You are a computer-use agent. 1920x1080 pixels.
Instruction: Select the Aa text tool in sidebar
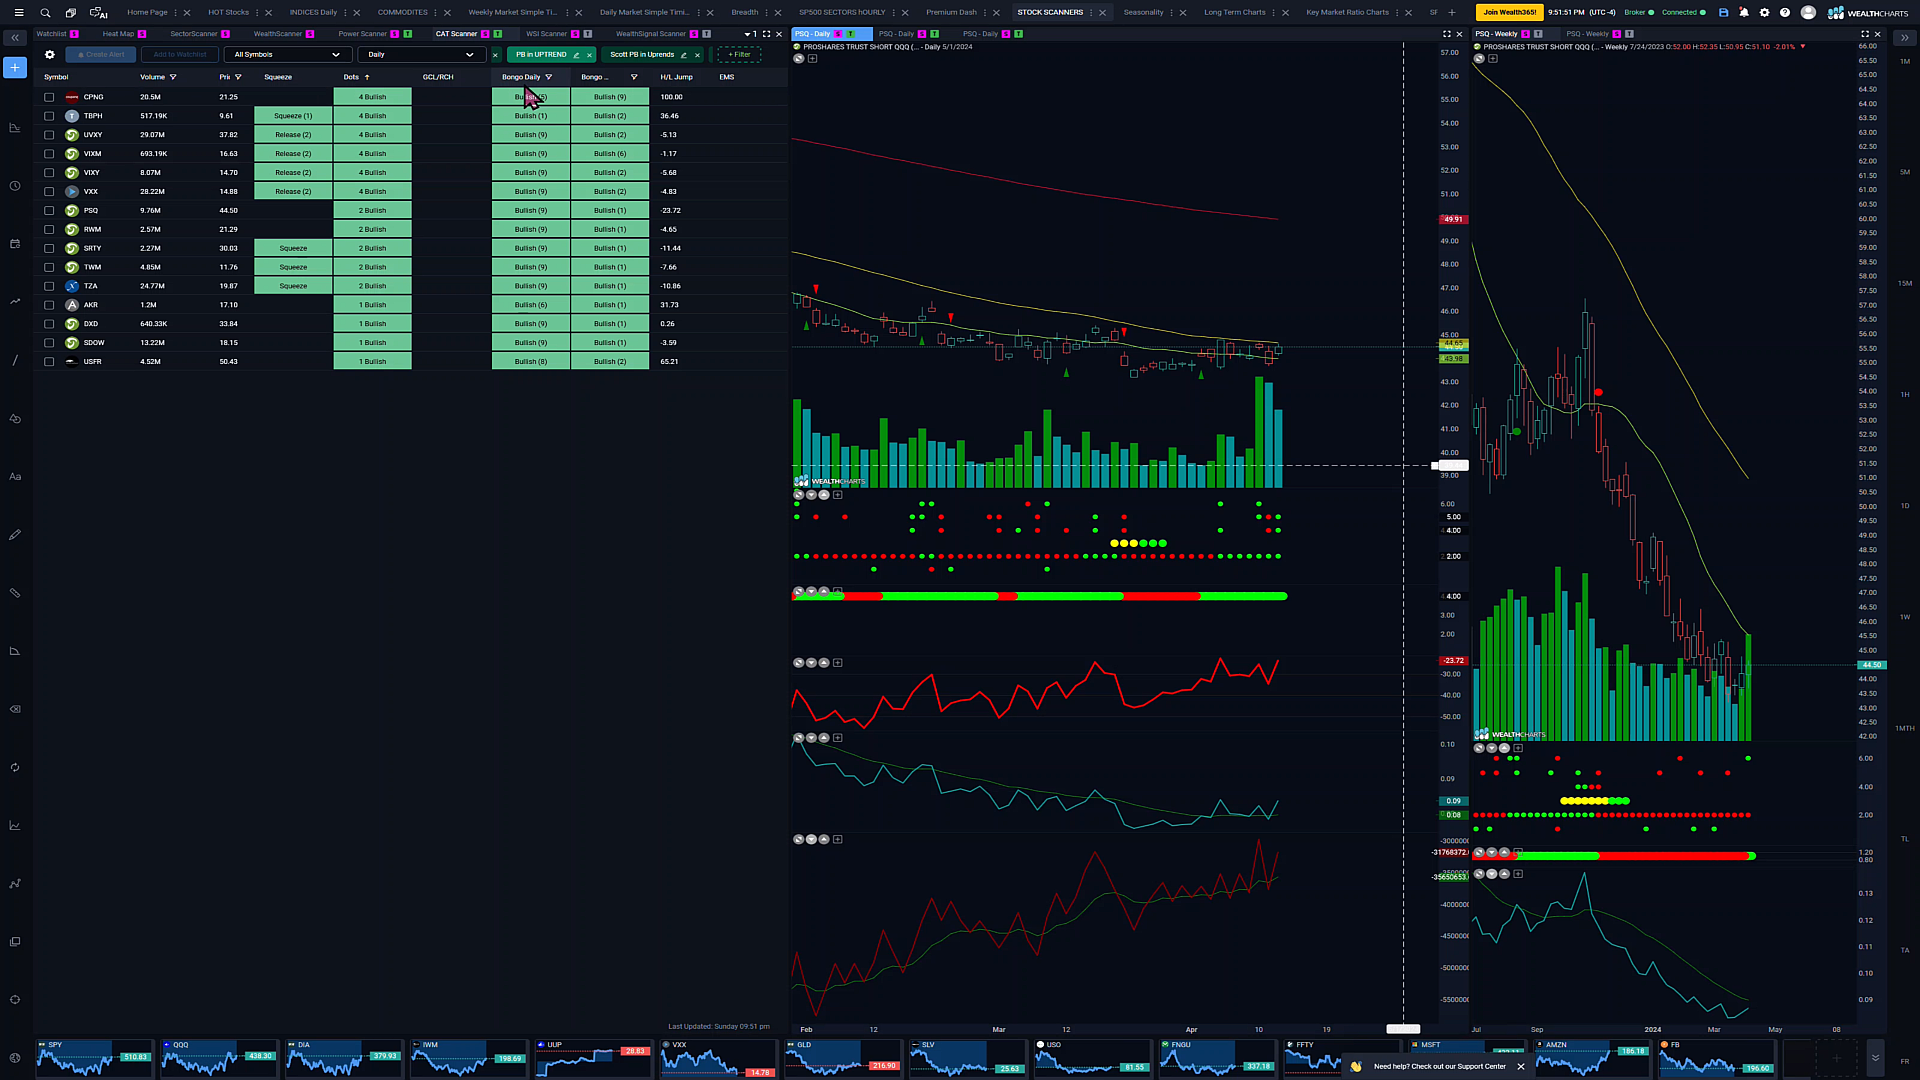(x=15, y=477)
